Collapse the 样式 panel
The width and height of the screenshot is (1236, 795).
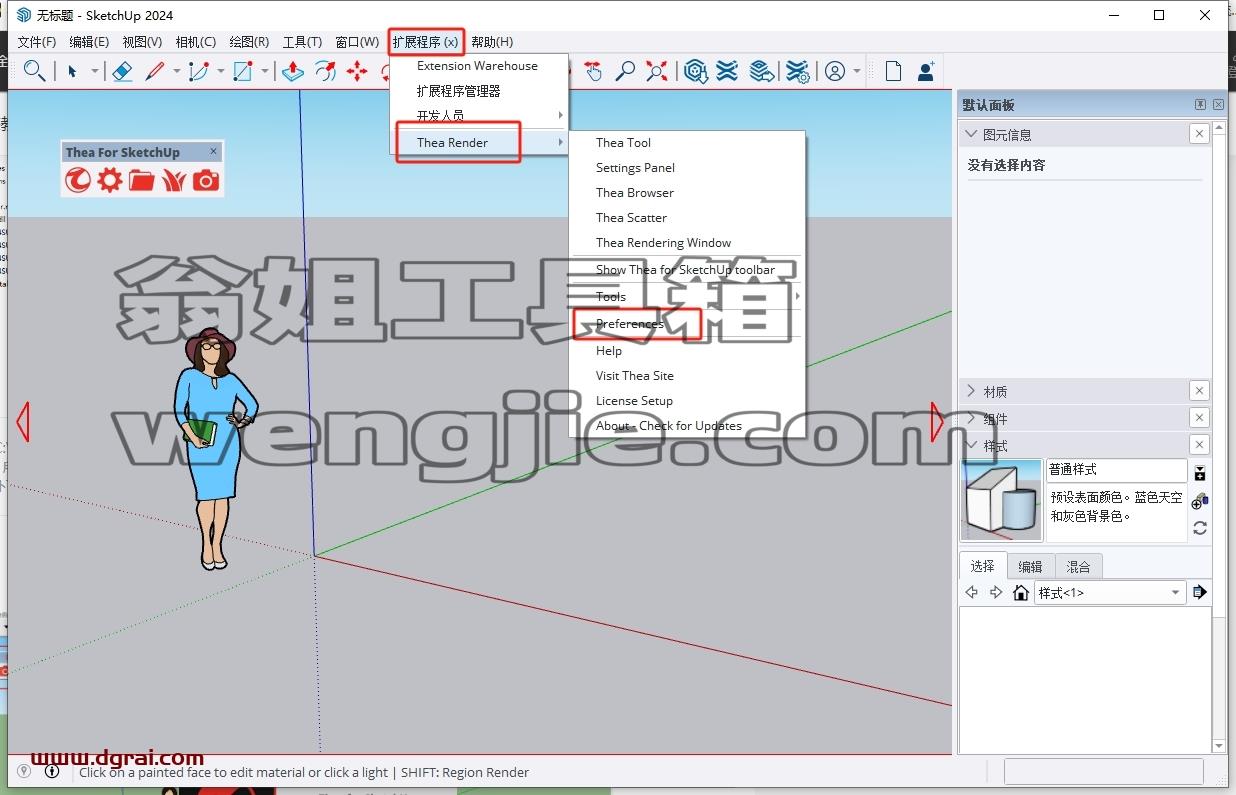[x=970, y=445]
